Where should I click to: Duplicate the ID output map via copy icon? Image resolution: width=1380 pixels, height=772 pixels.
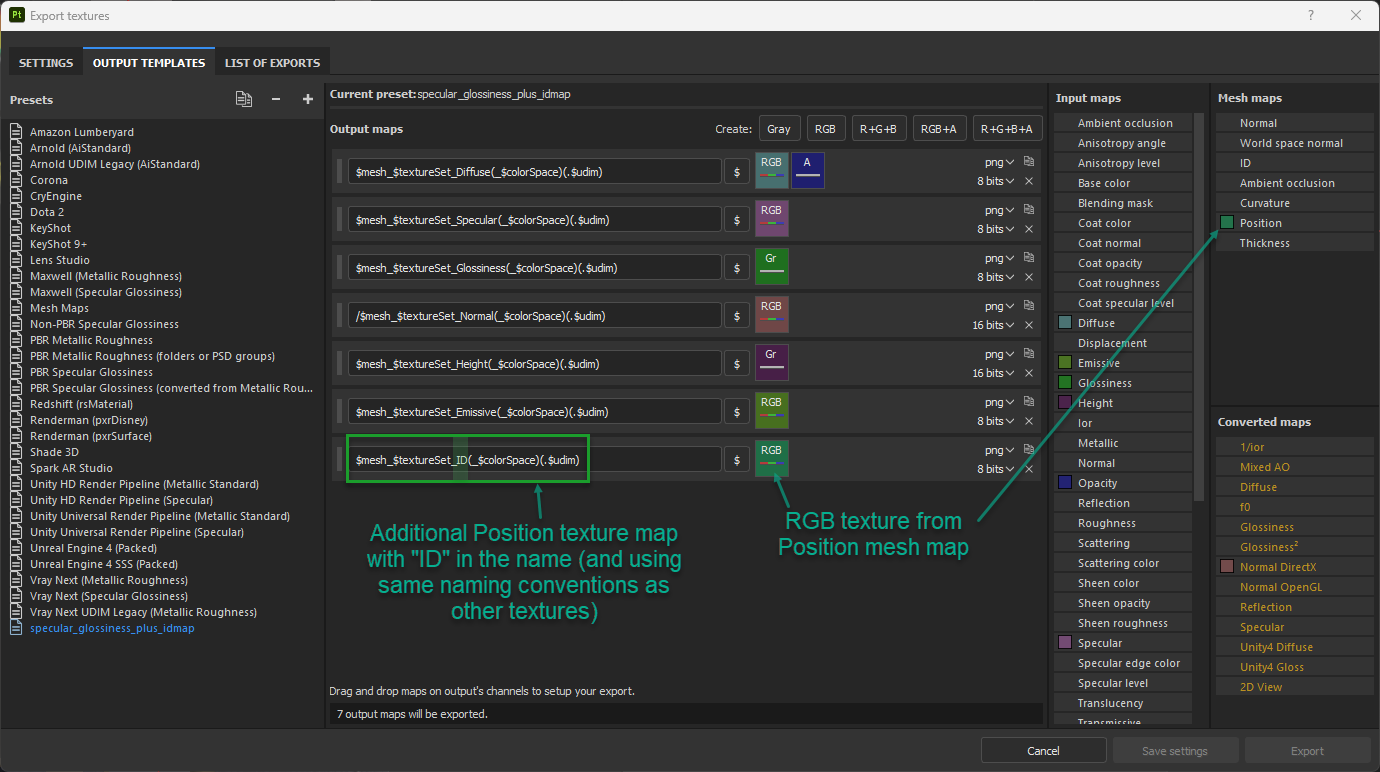coord(1029,449)
